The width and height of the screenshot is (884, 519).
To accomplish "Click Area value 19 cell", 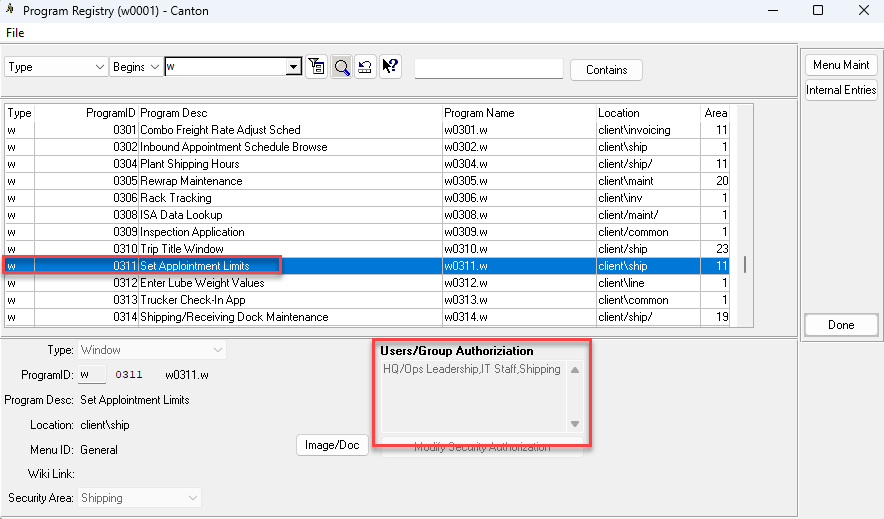I will click(715, 317).
